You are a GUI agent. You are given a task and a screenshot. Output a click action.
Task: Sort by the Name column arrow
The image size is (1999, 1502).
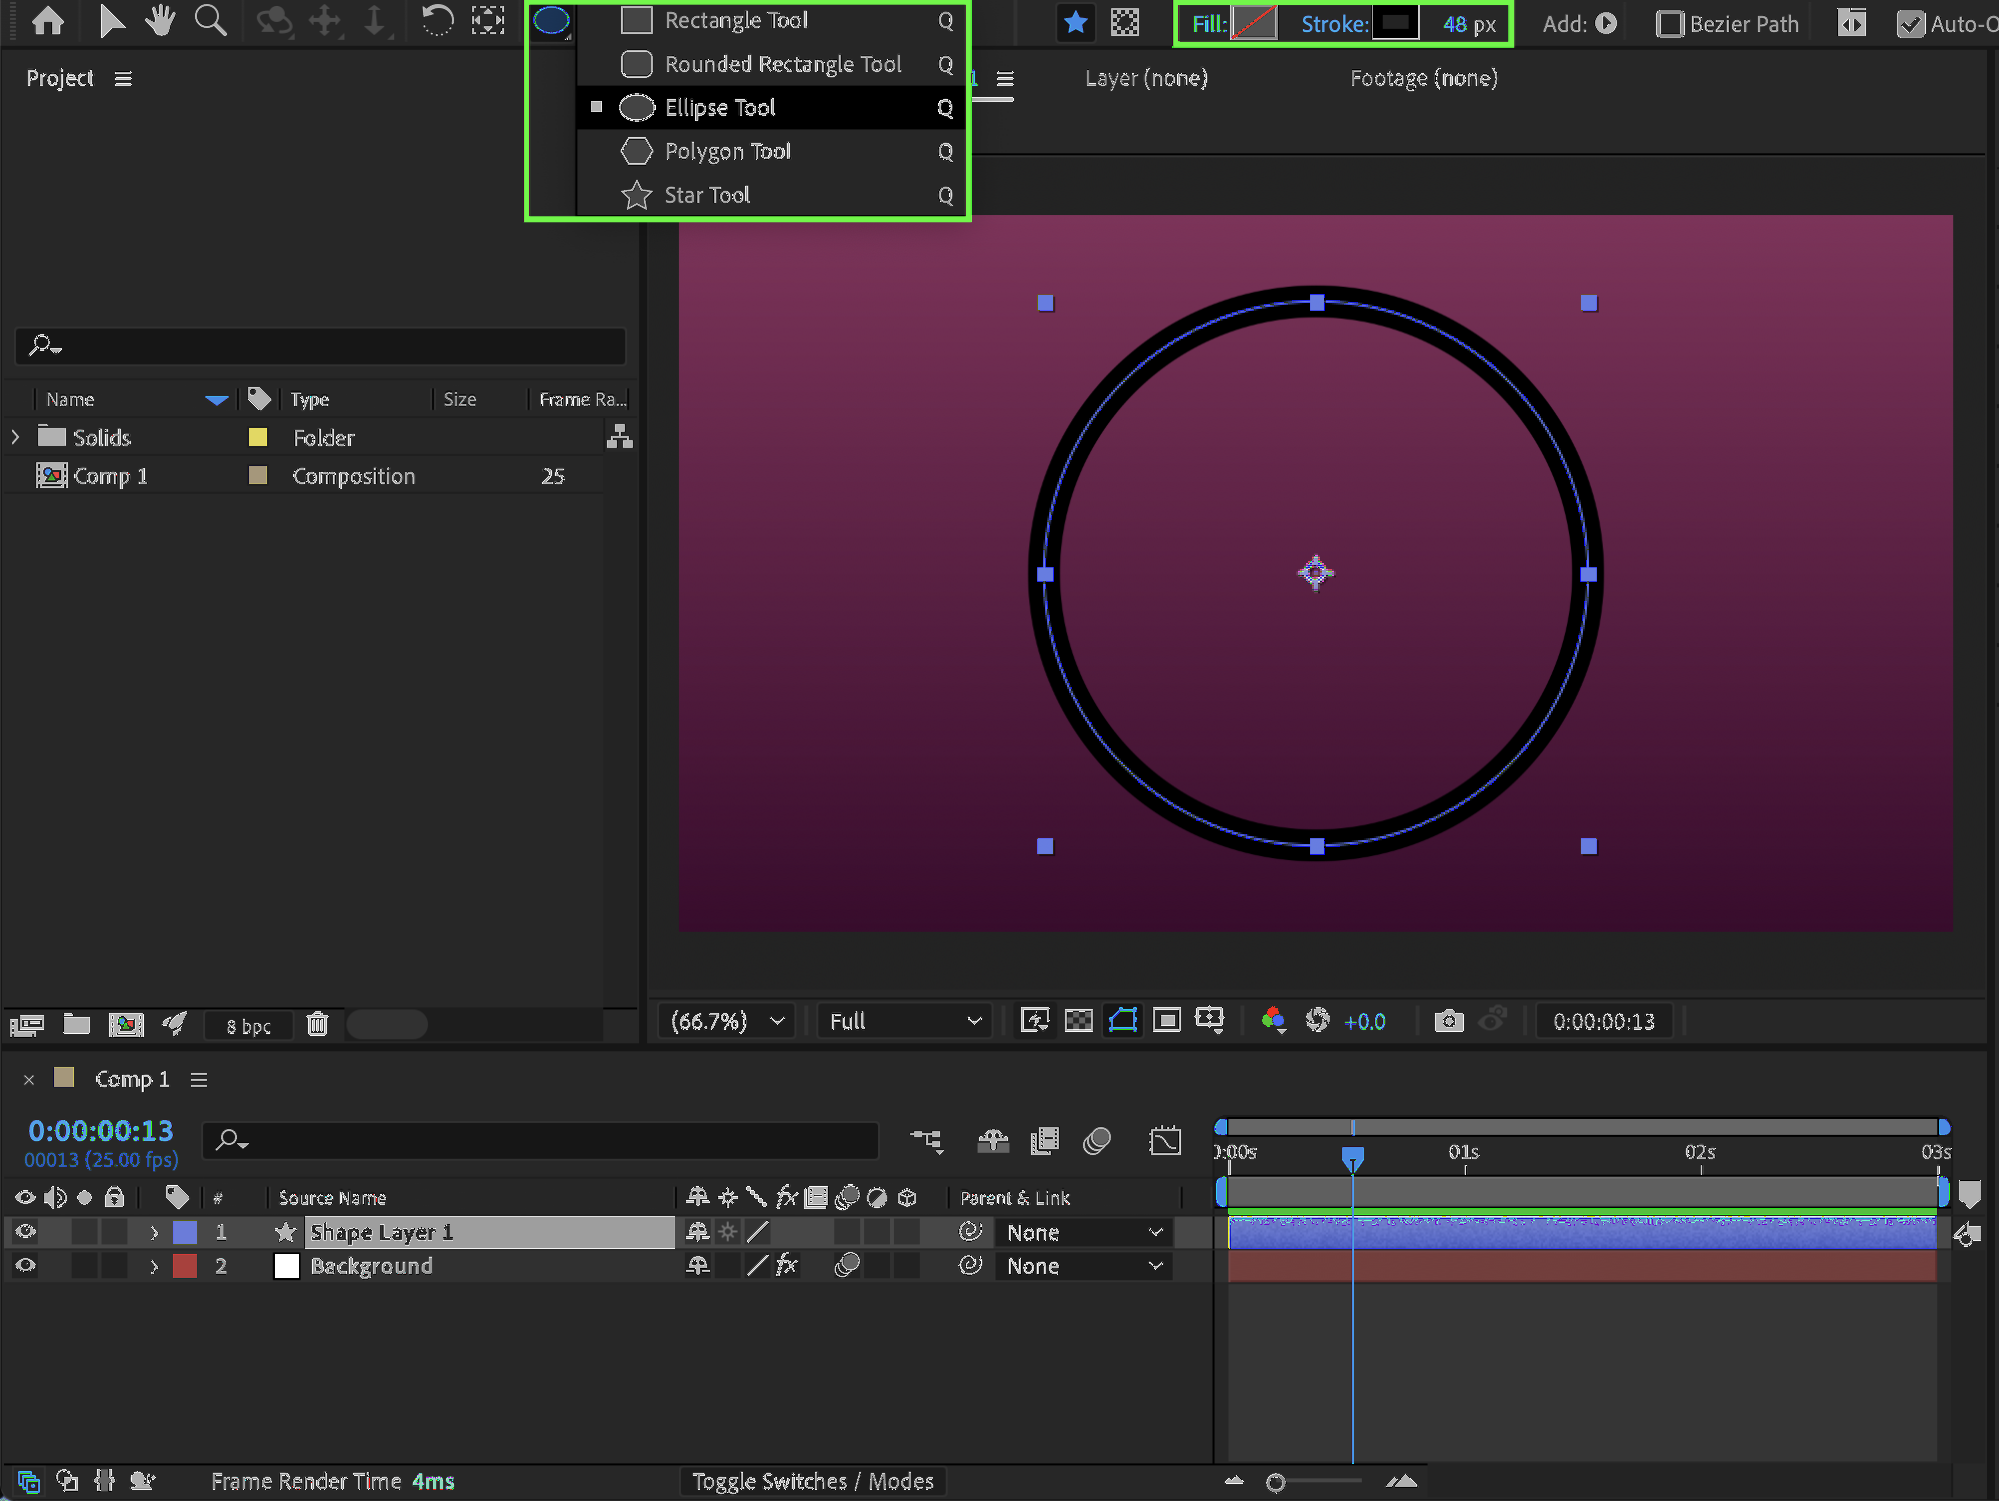(216, 400)
